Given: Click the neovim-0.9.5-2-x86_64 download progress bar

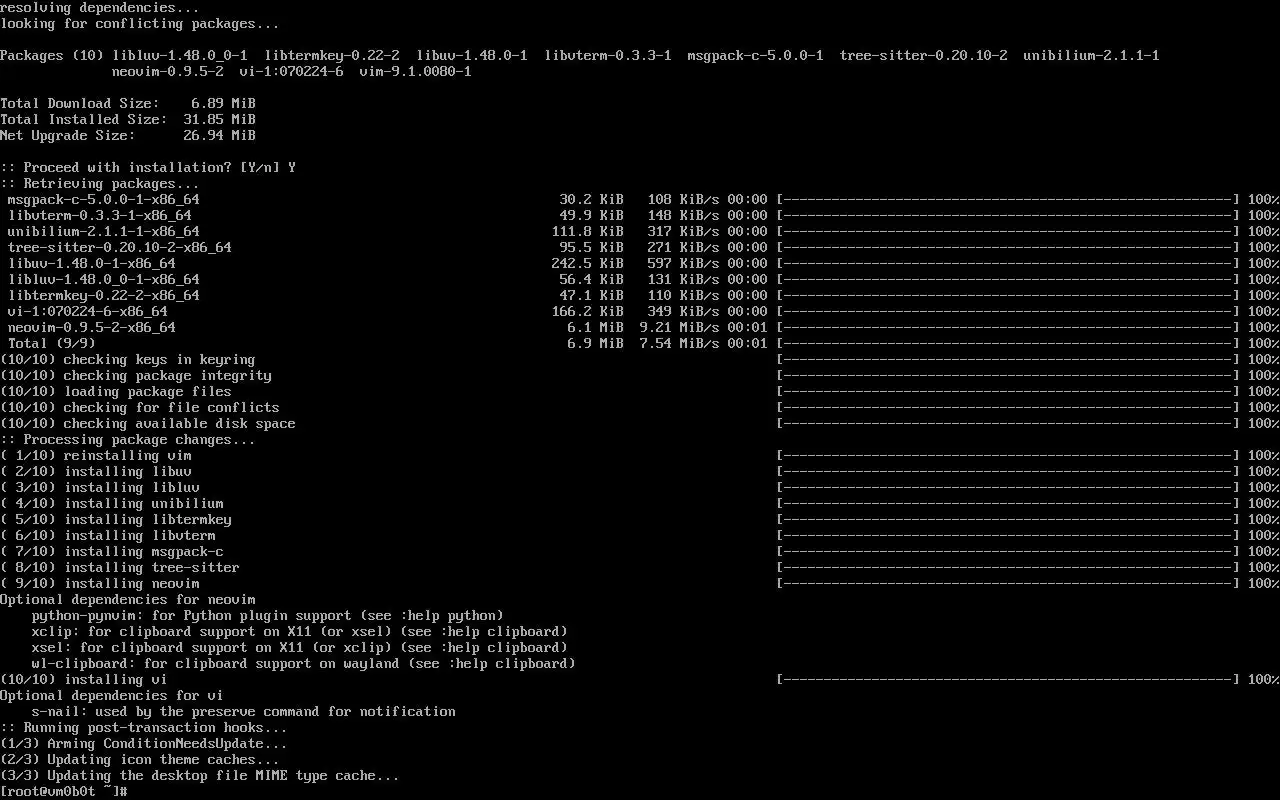Looking at the screenshot, I should click(1008, 327).
